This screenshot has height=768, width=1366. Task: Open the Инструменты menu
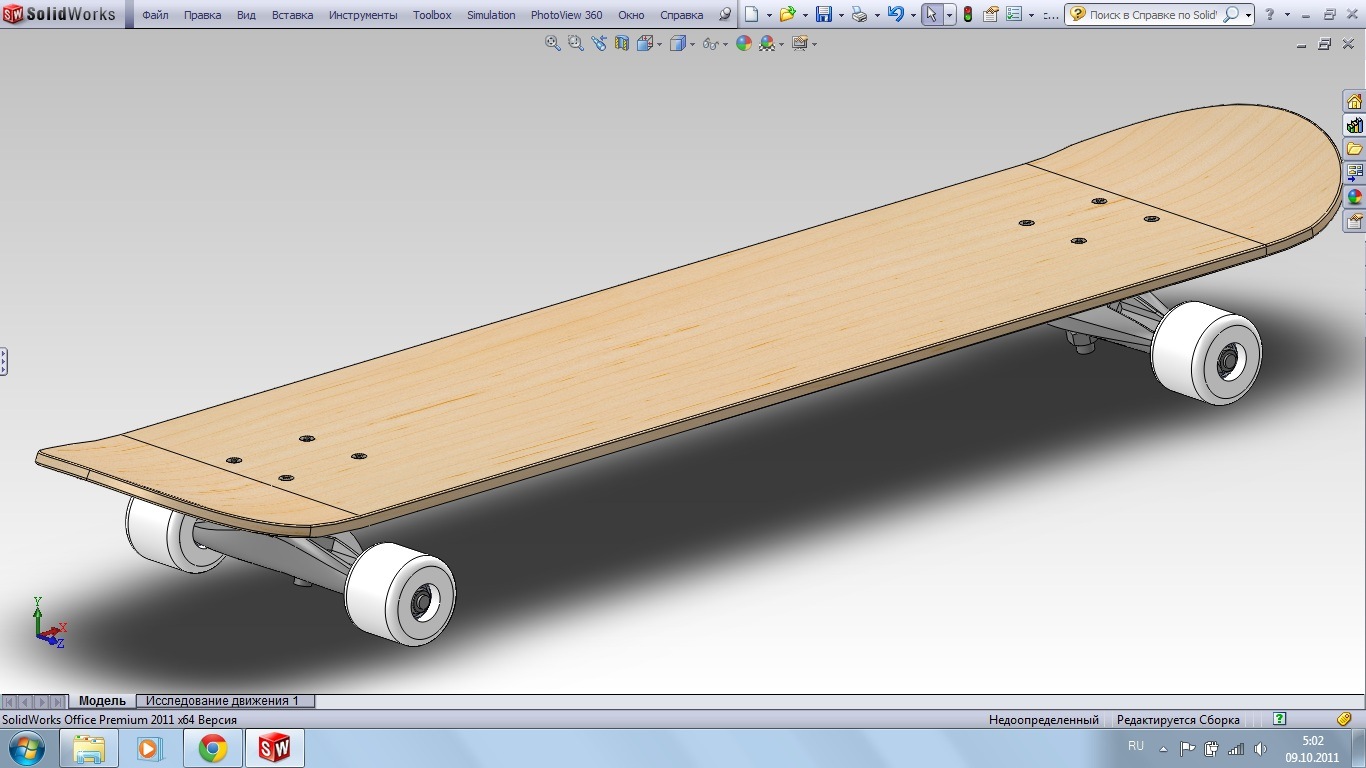pyautogui.click(x=363, y=15)
